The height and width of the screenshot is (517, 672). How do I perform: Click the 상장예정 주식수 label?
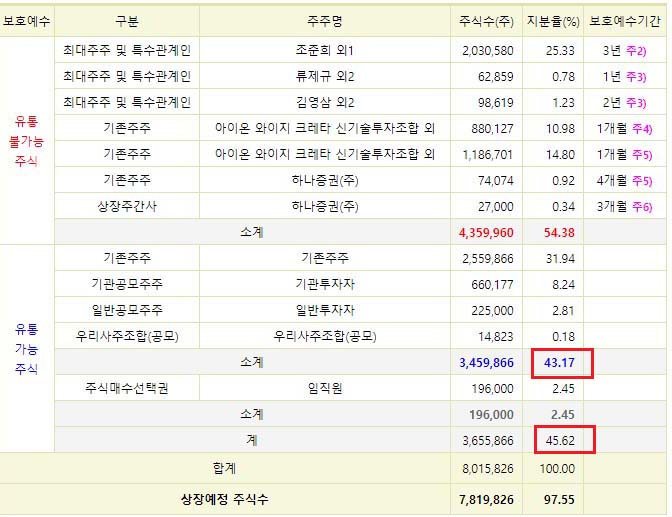225,499
